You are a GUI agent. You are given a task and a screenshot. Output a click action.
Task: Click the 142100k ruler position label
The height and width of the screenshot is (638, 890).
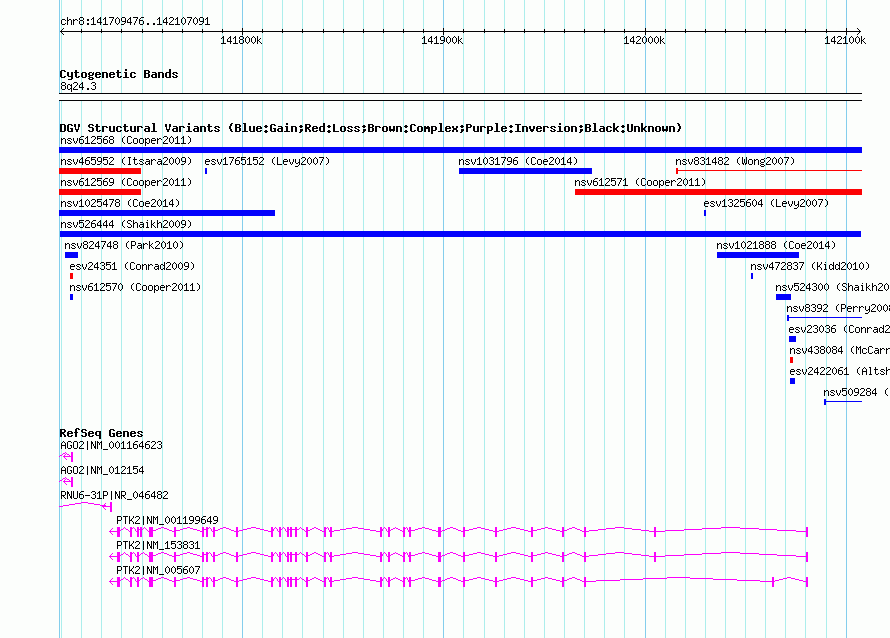coord(845,40)
